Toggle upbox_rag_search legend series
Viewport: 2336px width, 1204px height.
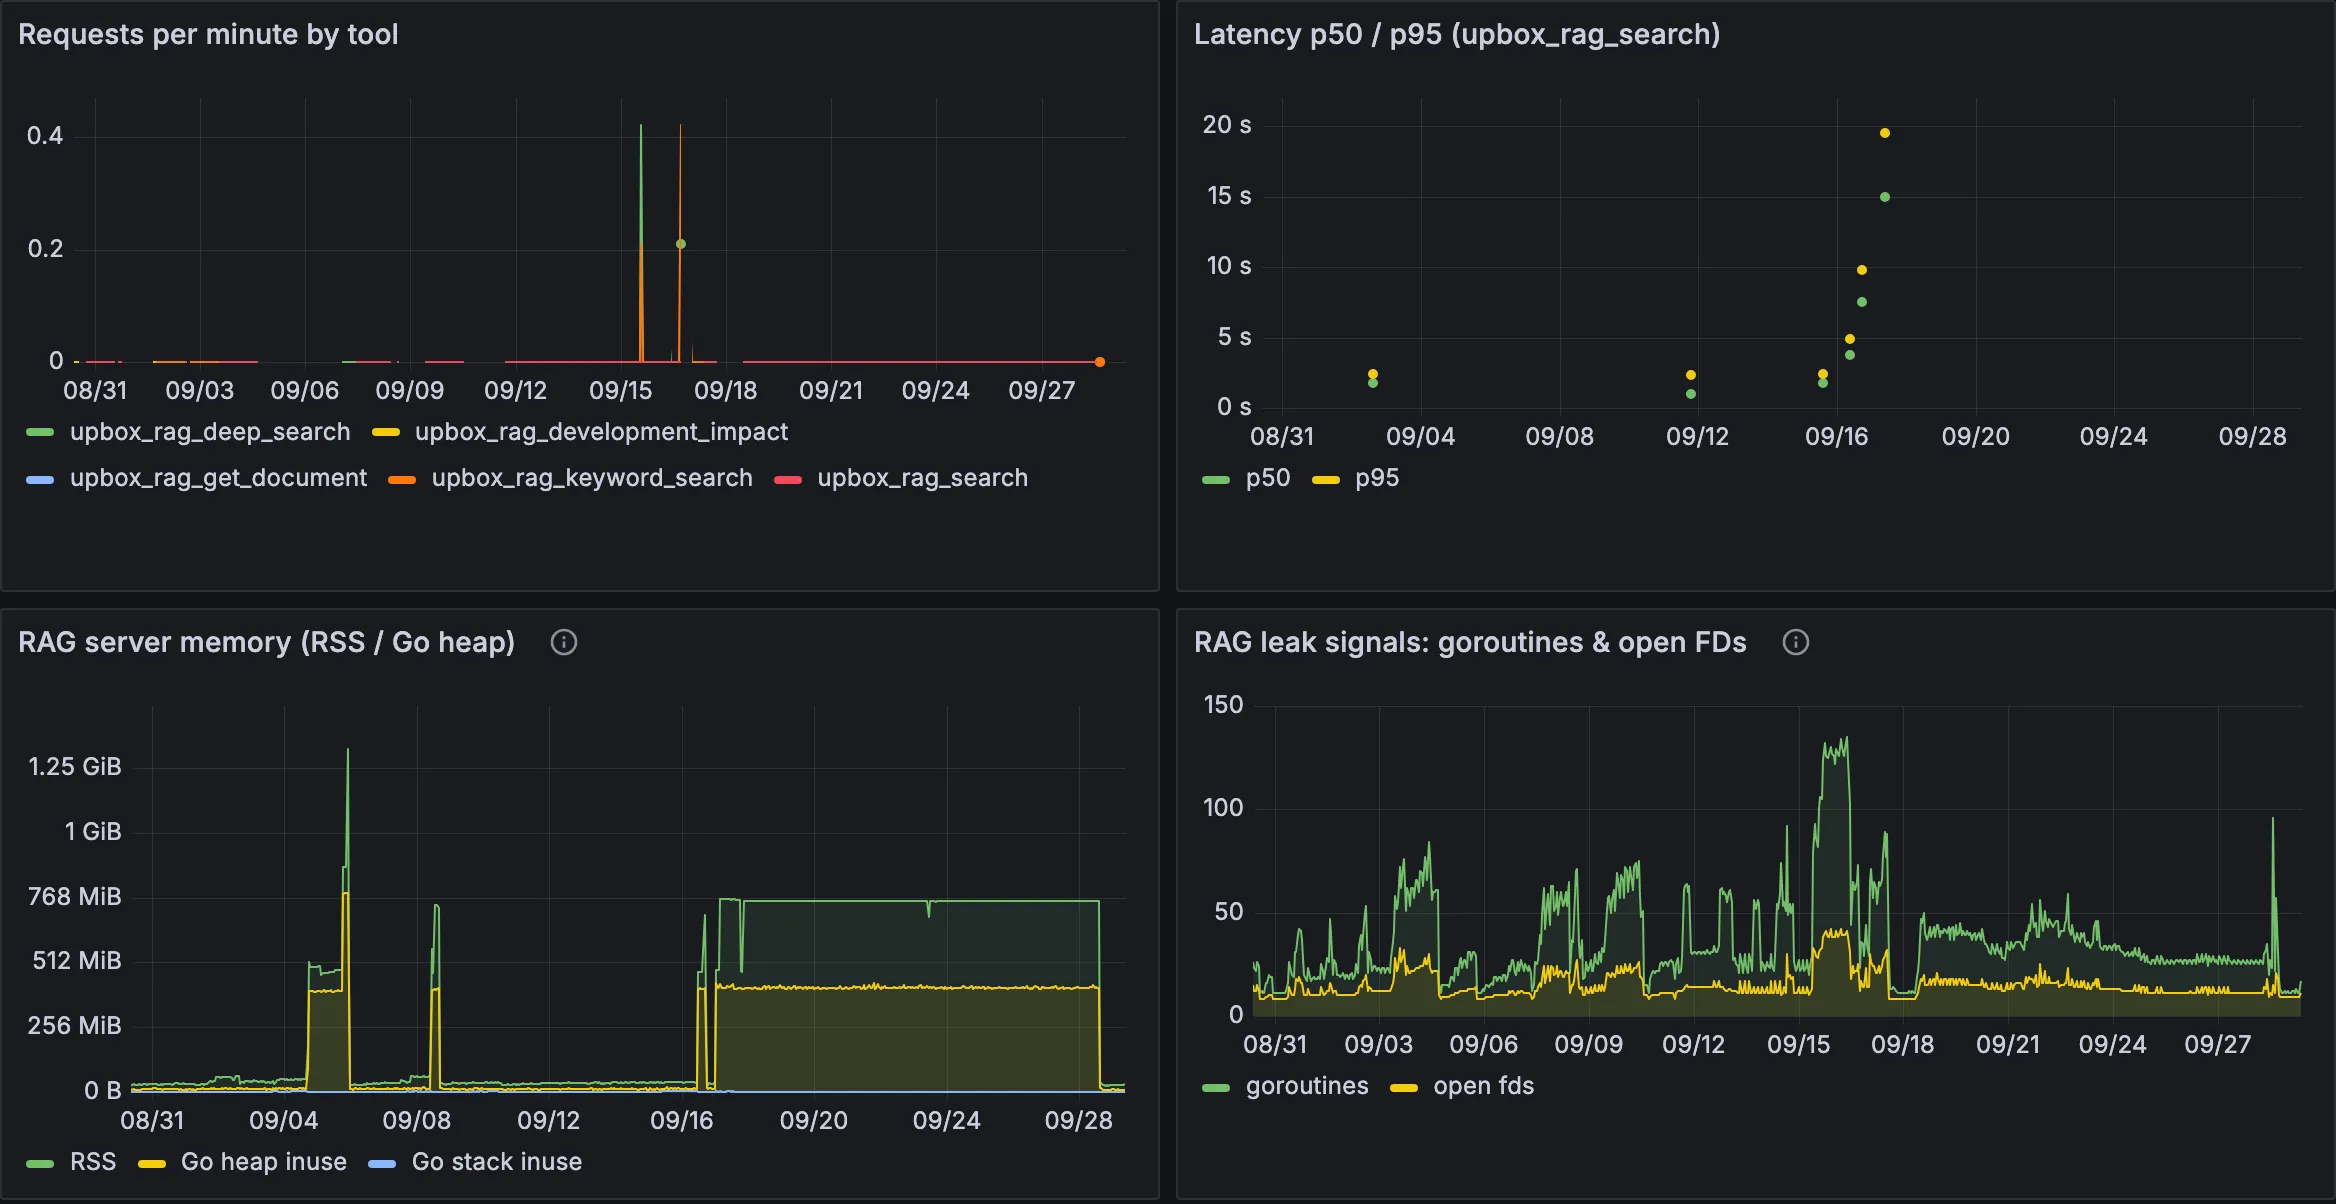click(x=922, y=478)
